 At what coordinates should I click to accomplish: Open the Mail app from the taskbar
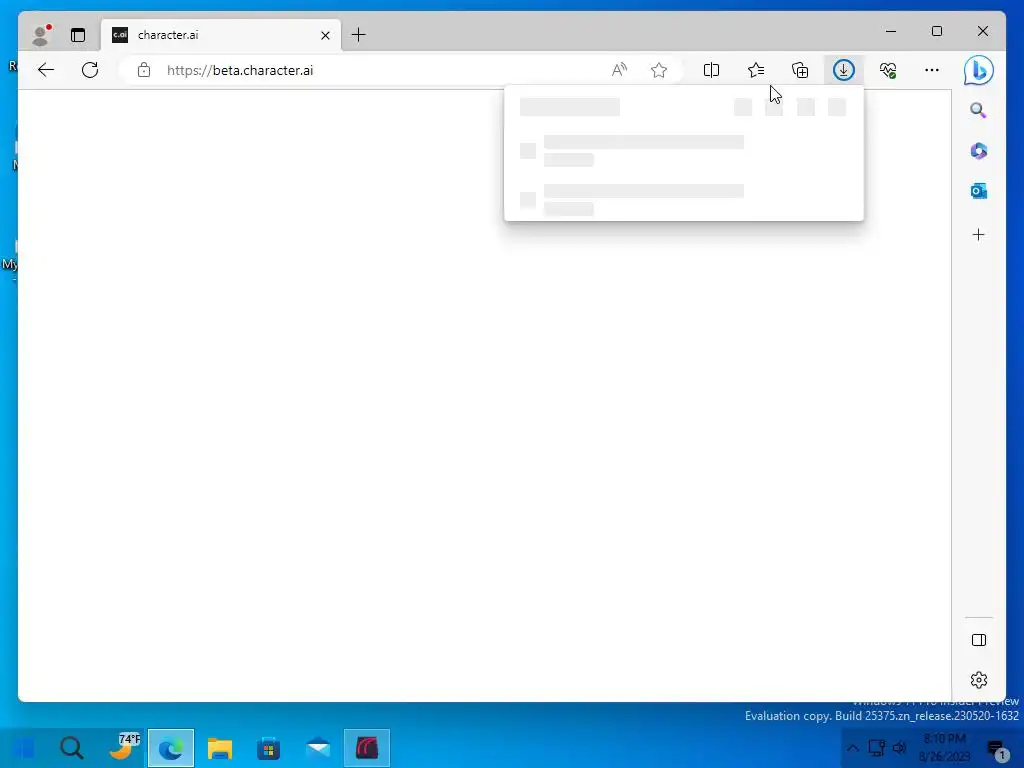[x=318, y=748]
